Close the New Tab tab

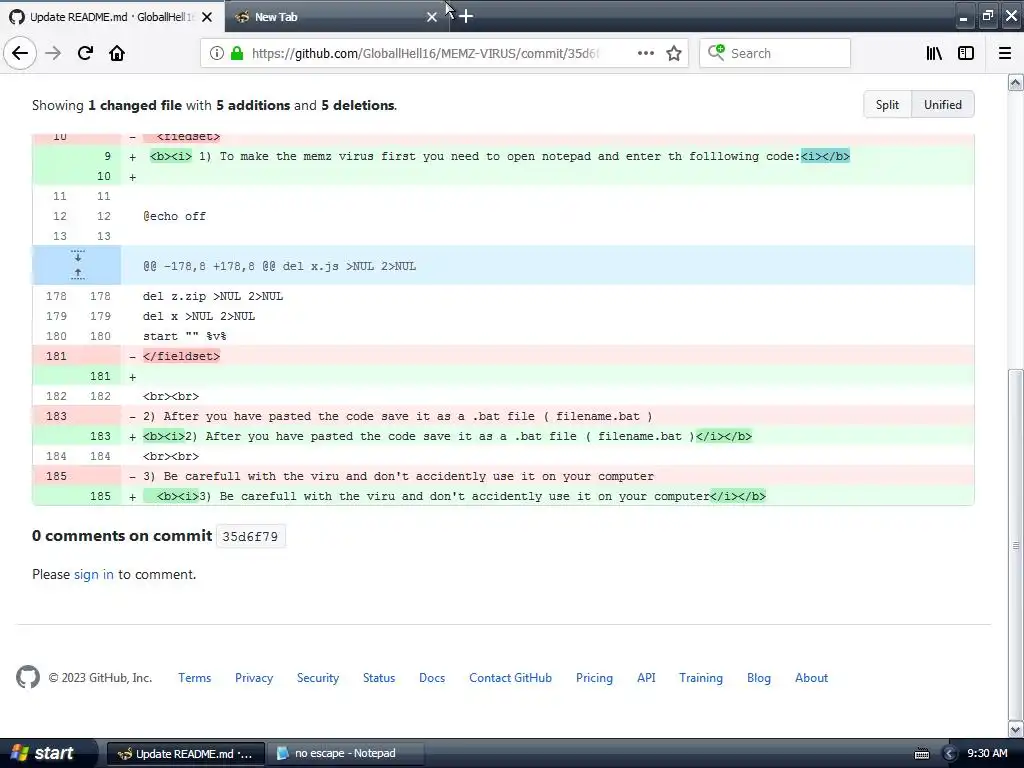click(432, 17)
